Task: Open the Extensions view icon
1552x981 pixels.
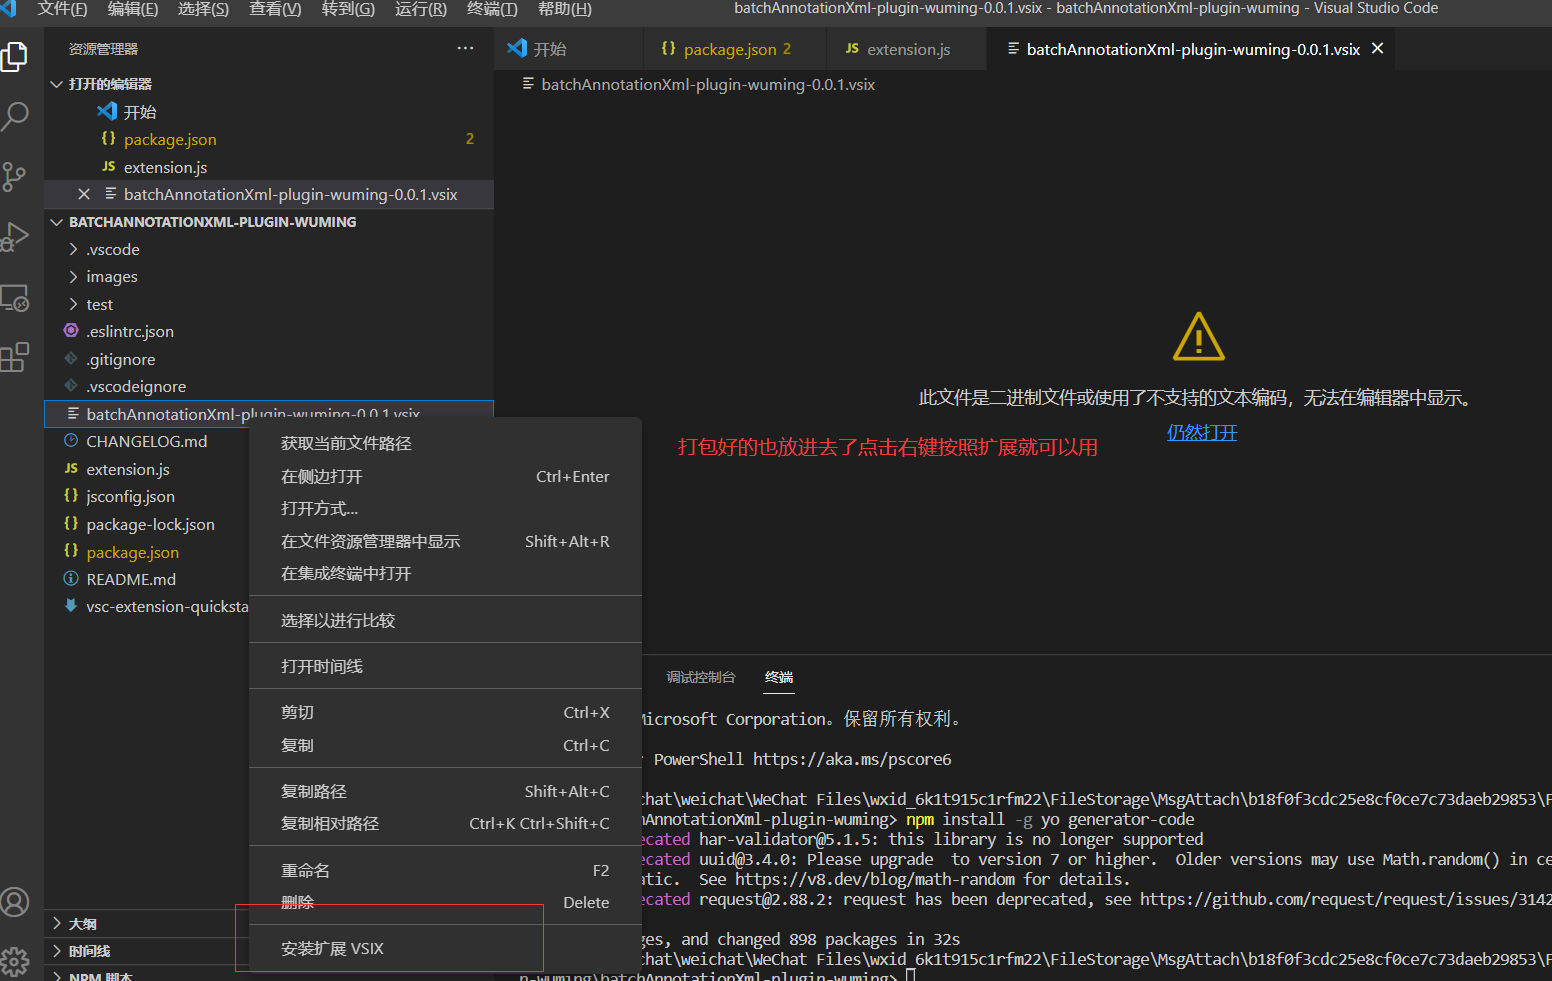Action: click(15, 357)
